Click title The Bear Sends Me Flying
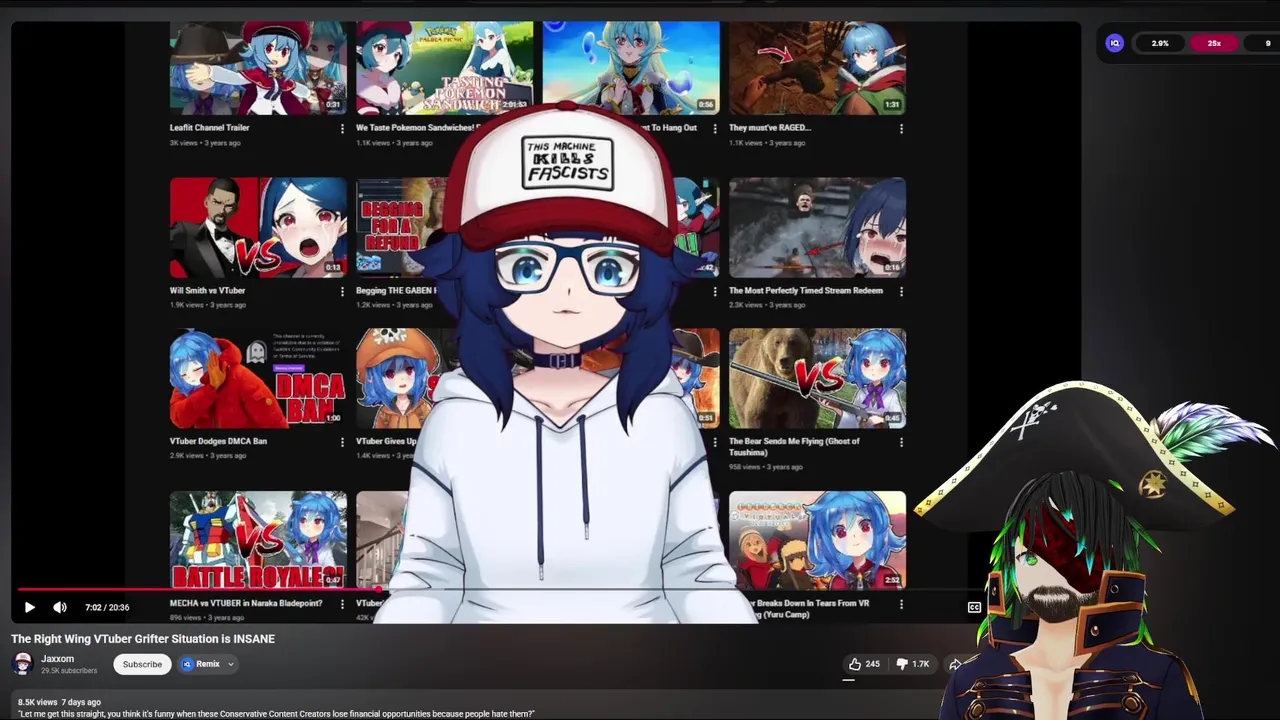 [x=794, y=446]
